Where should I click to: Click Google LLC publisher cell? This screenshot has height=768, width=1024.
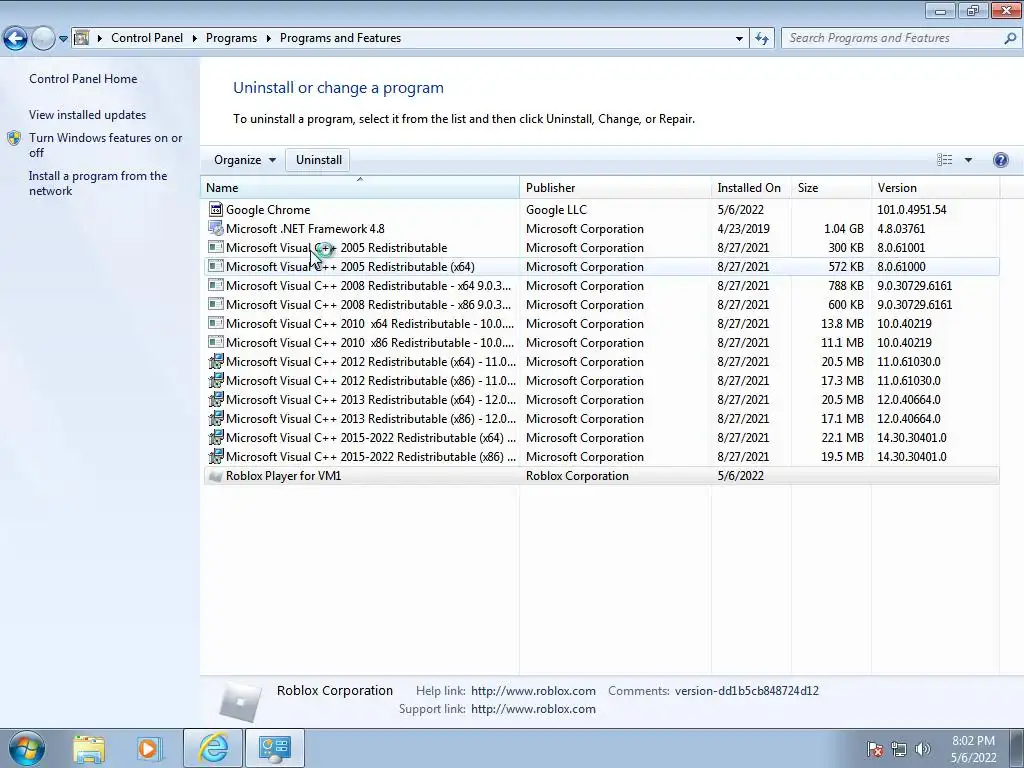[556, 210]
